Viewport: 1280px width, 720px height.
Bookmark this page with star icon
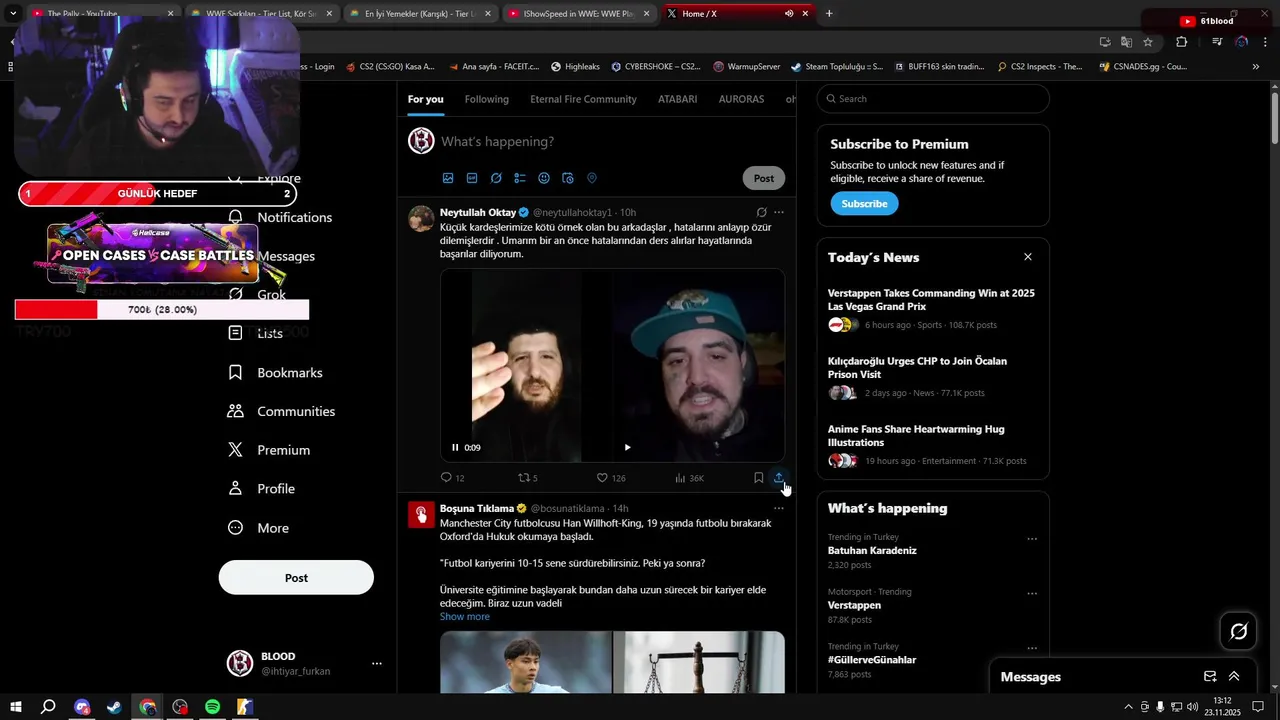point(1148,42)
